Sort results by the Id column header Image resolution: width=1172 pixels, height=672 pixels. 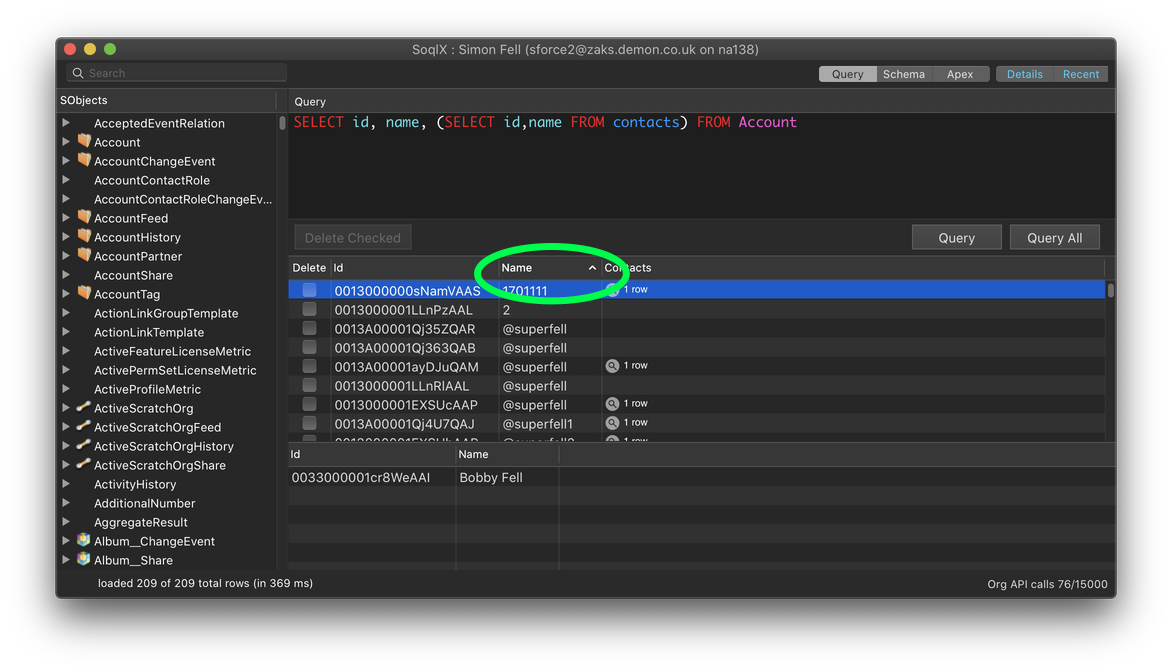(414, 268)
